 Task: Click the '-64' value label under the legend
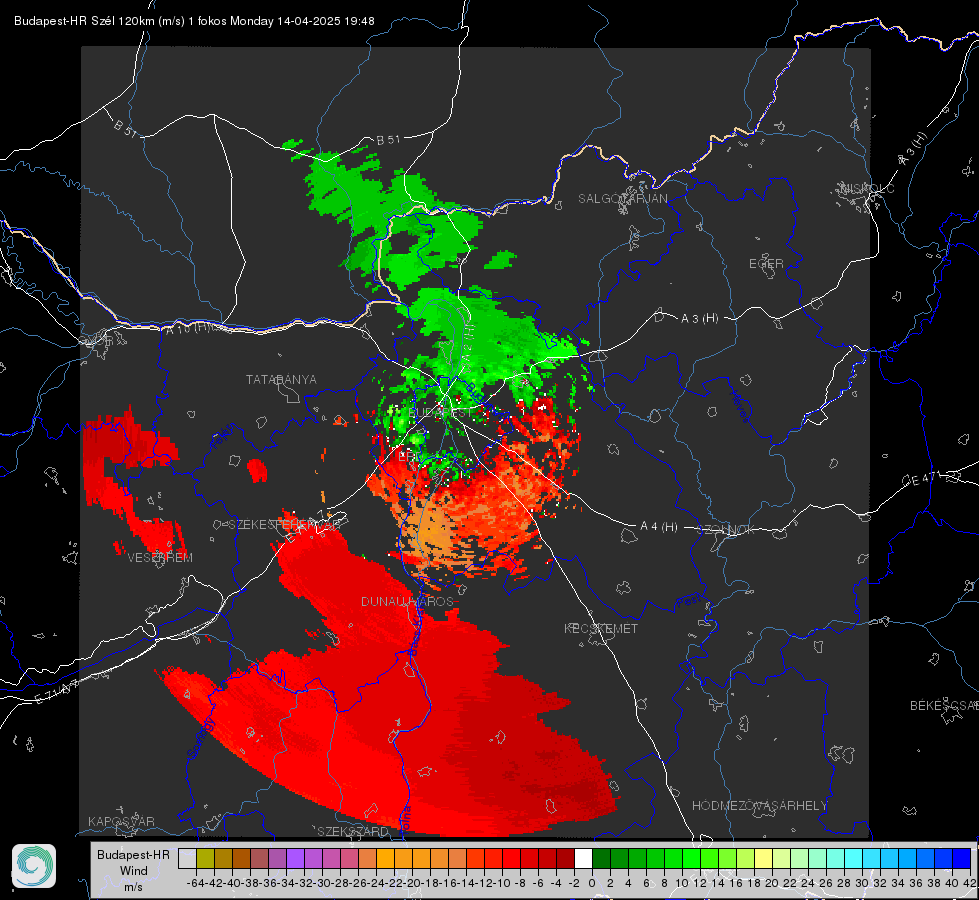(x=196, y=883)
